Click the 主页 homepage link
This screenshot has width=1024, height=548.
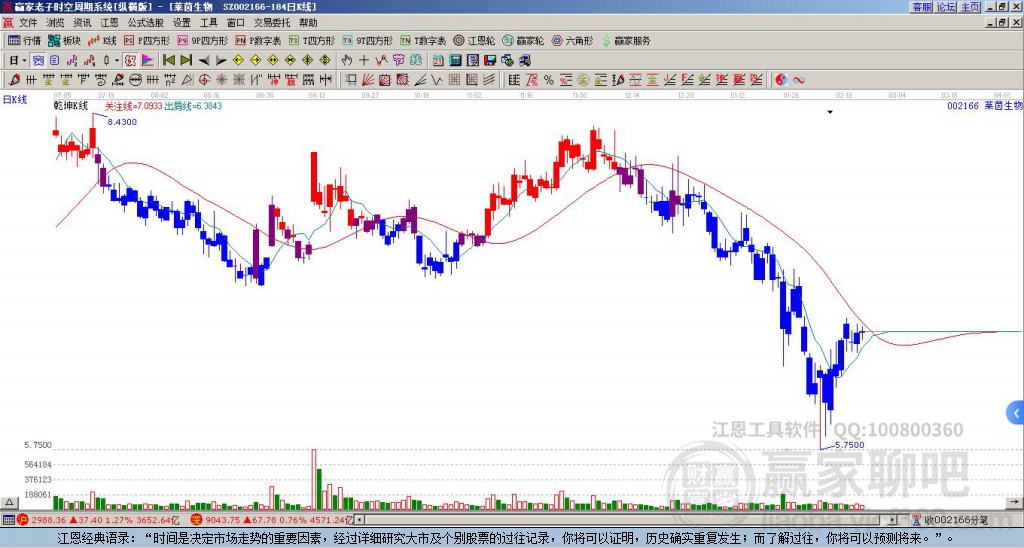coord(970,7)
